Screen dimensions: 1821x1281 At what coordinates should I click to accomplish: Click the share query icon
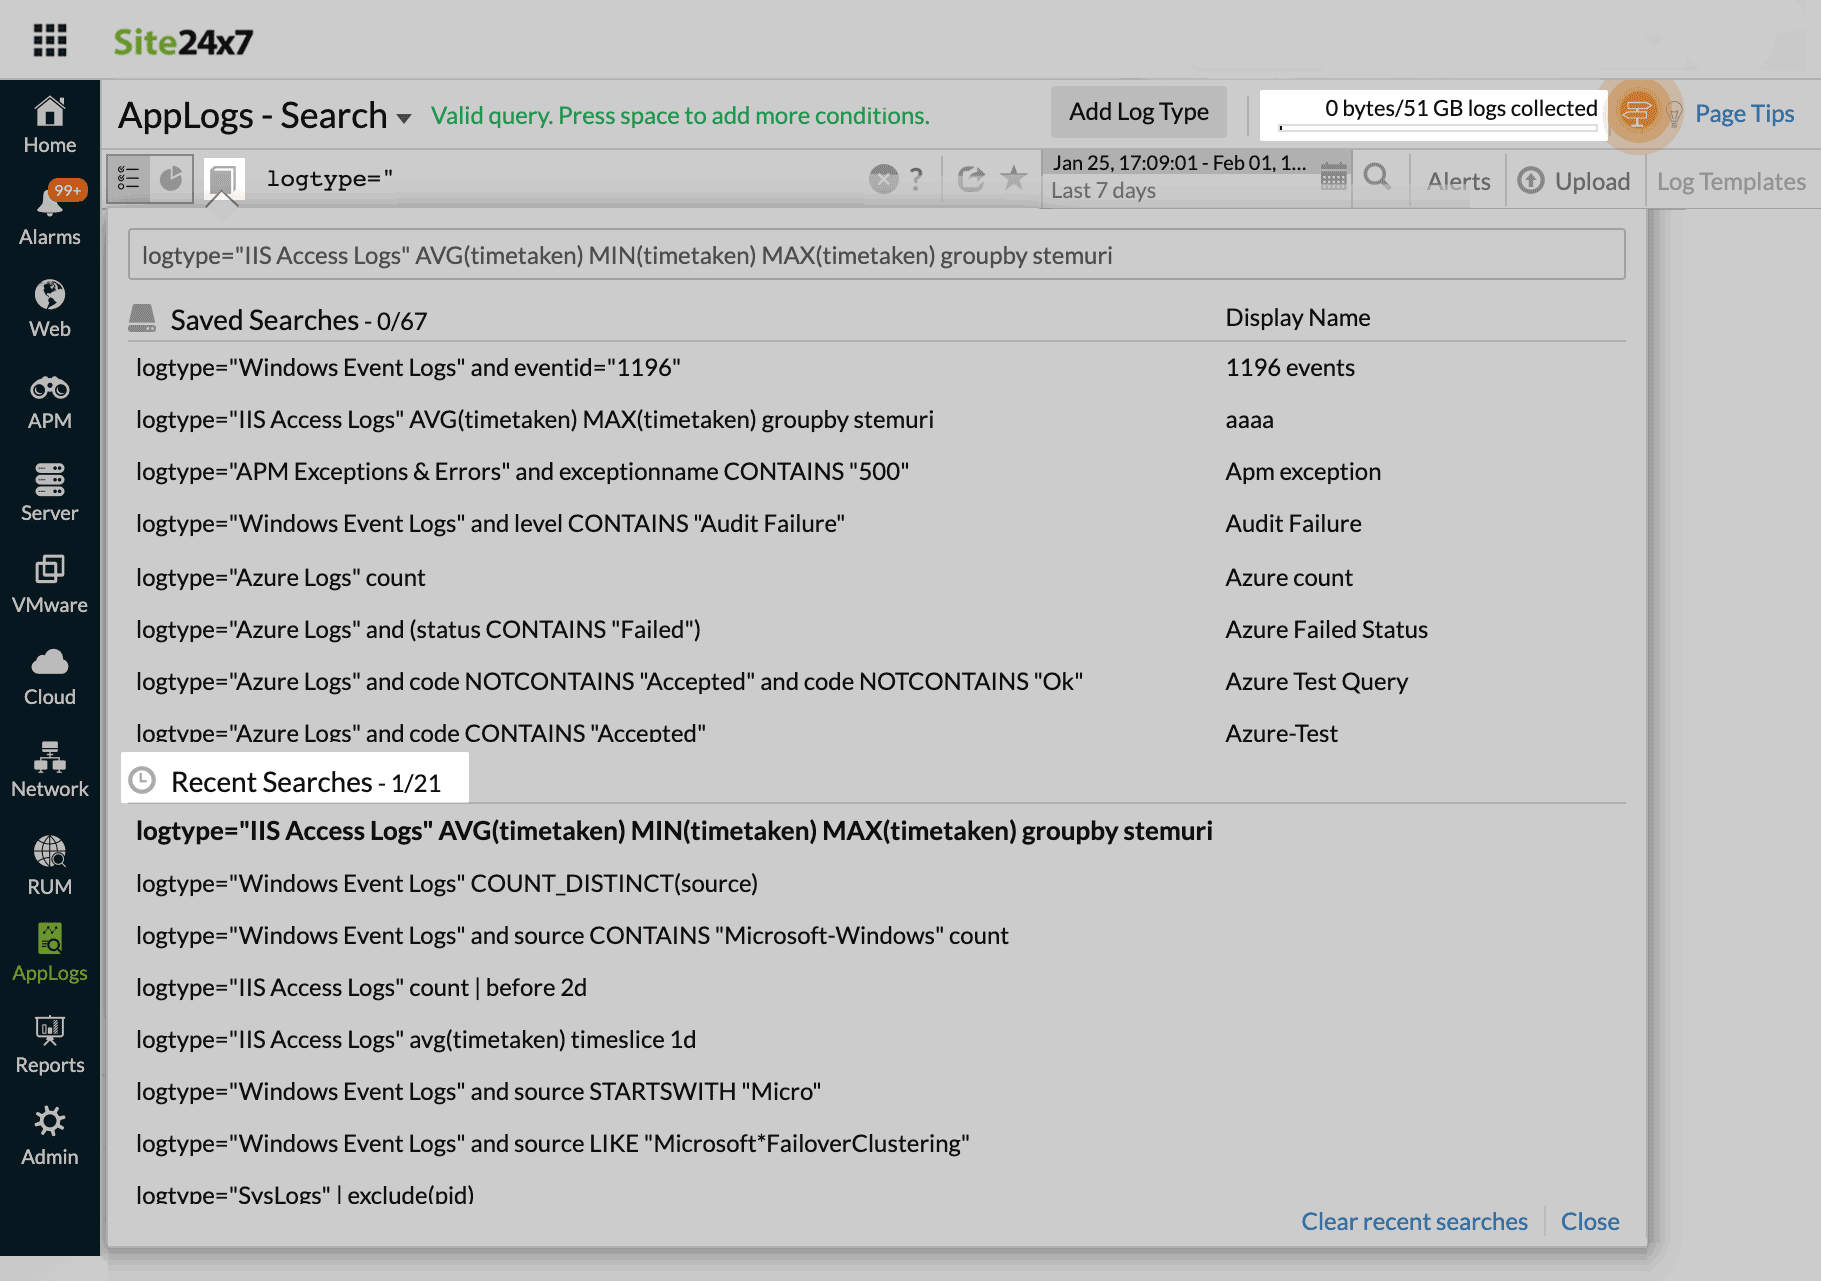971,178
